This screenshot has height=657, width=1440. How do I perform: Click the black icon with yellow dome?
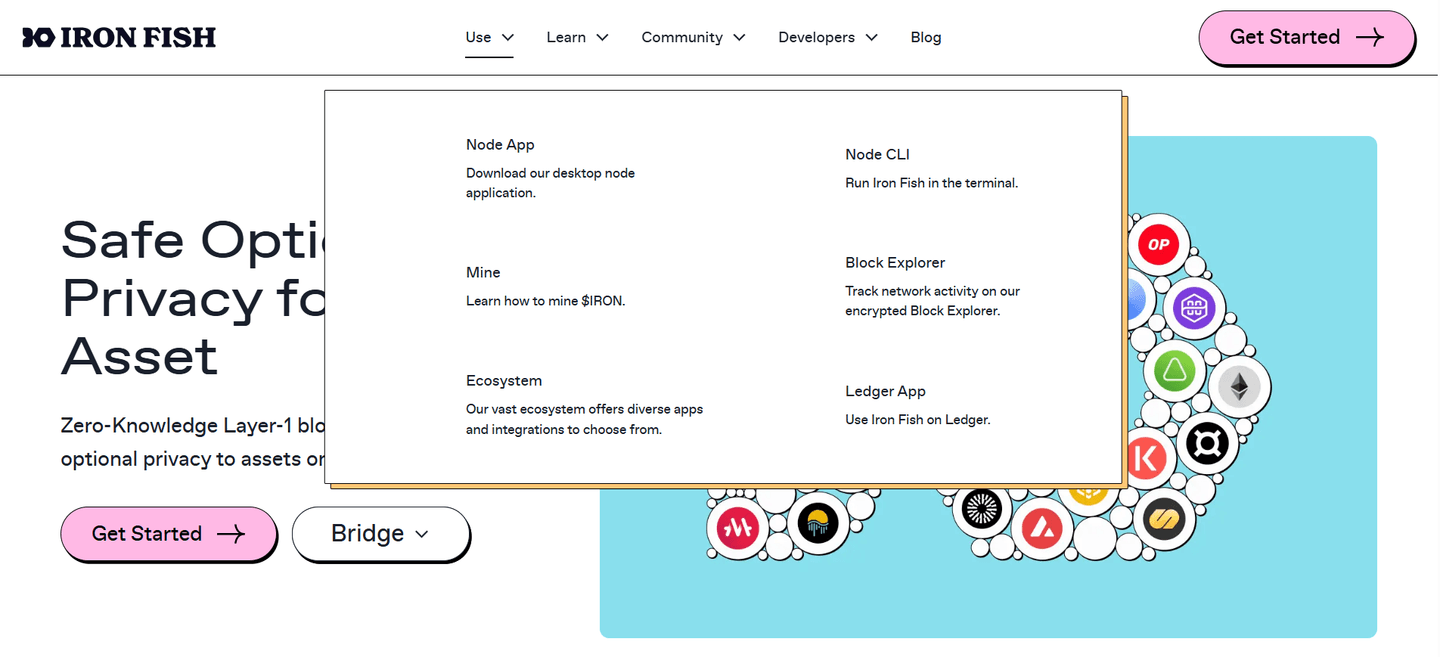[817, 522]
